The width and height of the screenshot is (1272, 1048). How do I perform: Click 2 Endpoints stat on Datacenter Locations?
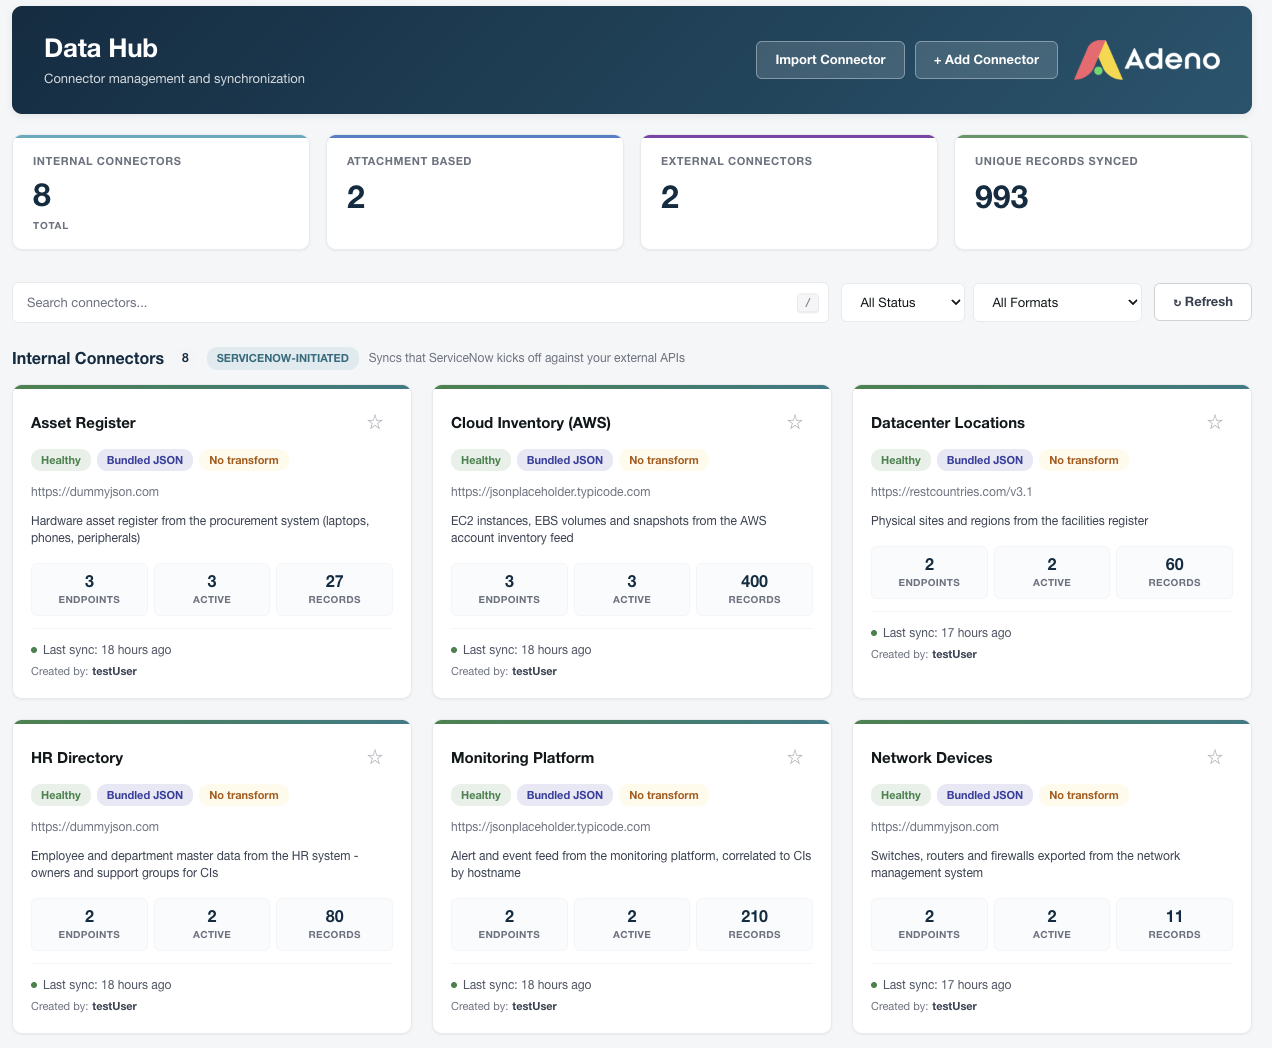pos(929,572)
